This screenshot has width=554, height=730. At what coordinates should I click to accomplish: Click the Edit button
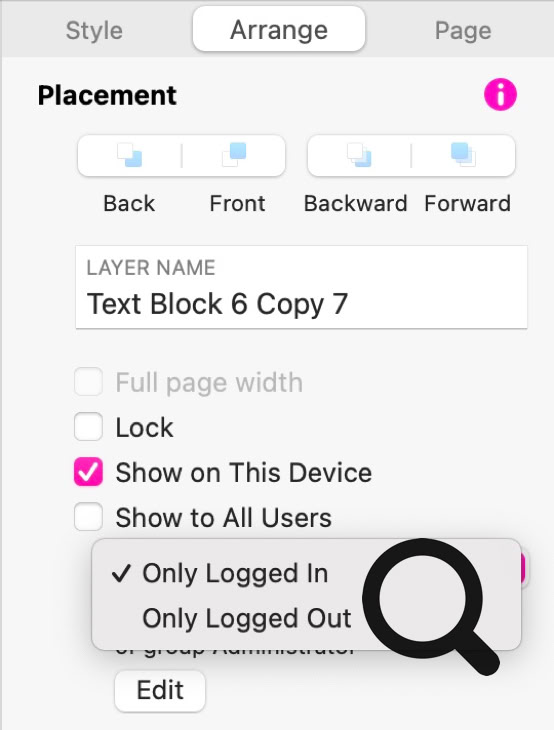pyautogui.click(x=160, y=690)
